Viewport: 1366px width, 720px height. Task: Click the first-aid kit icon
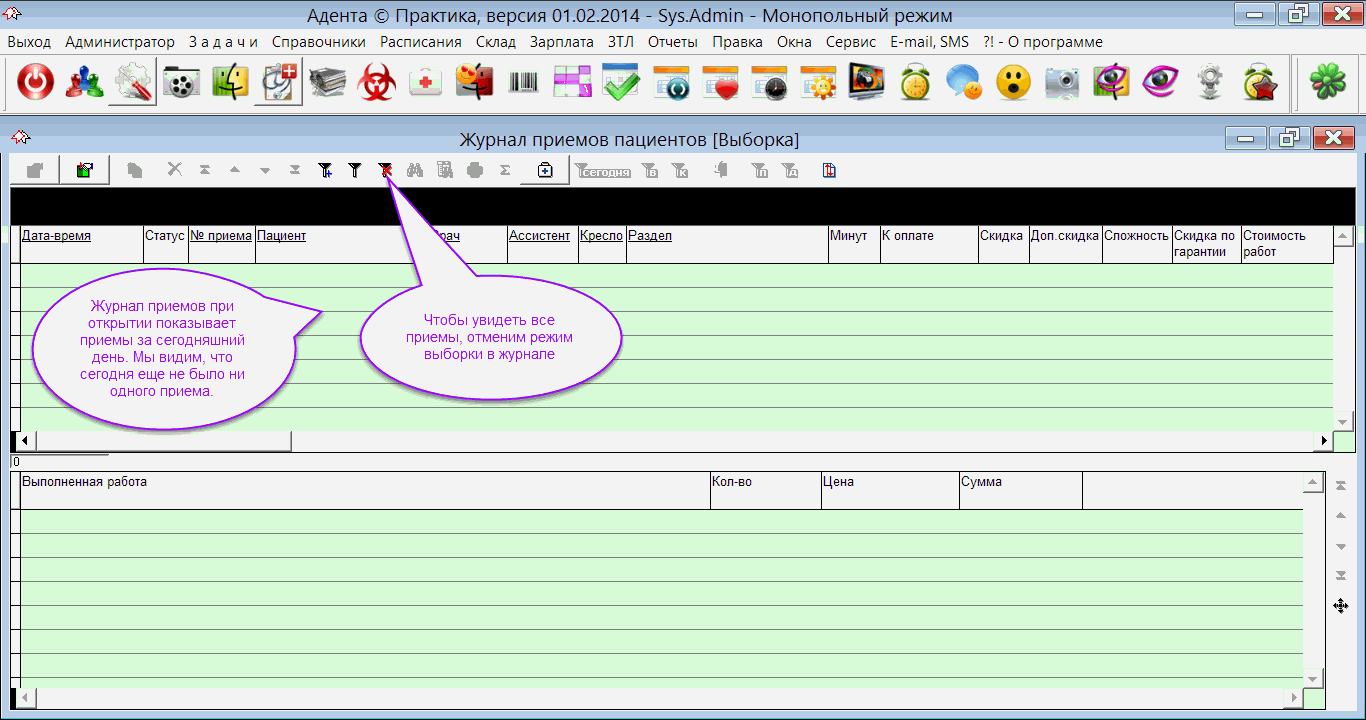[x=426, y=83]
